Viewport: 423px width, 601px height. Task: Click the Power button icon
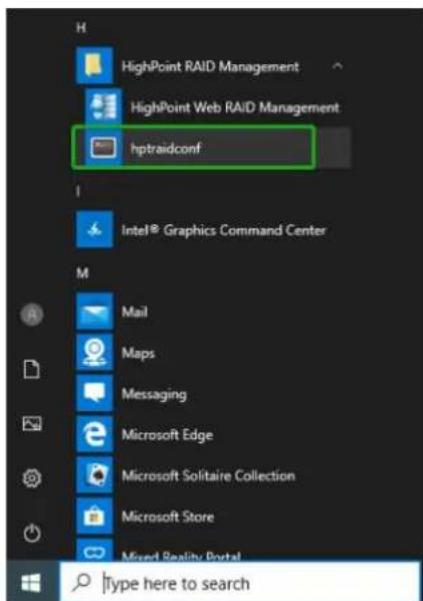32,533
